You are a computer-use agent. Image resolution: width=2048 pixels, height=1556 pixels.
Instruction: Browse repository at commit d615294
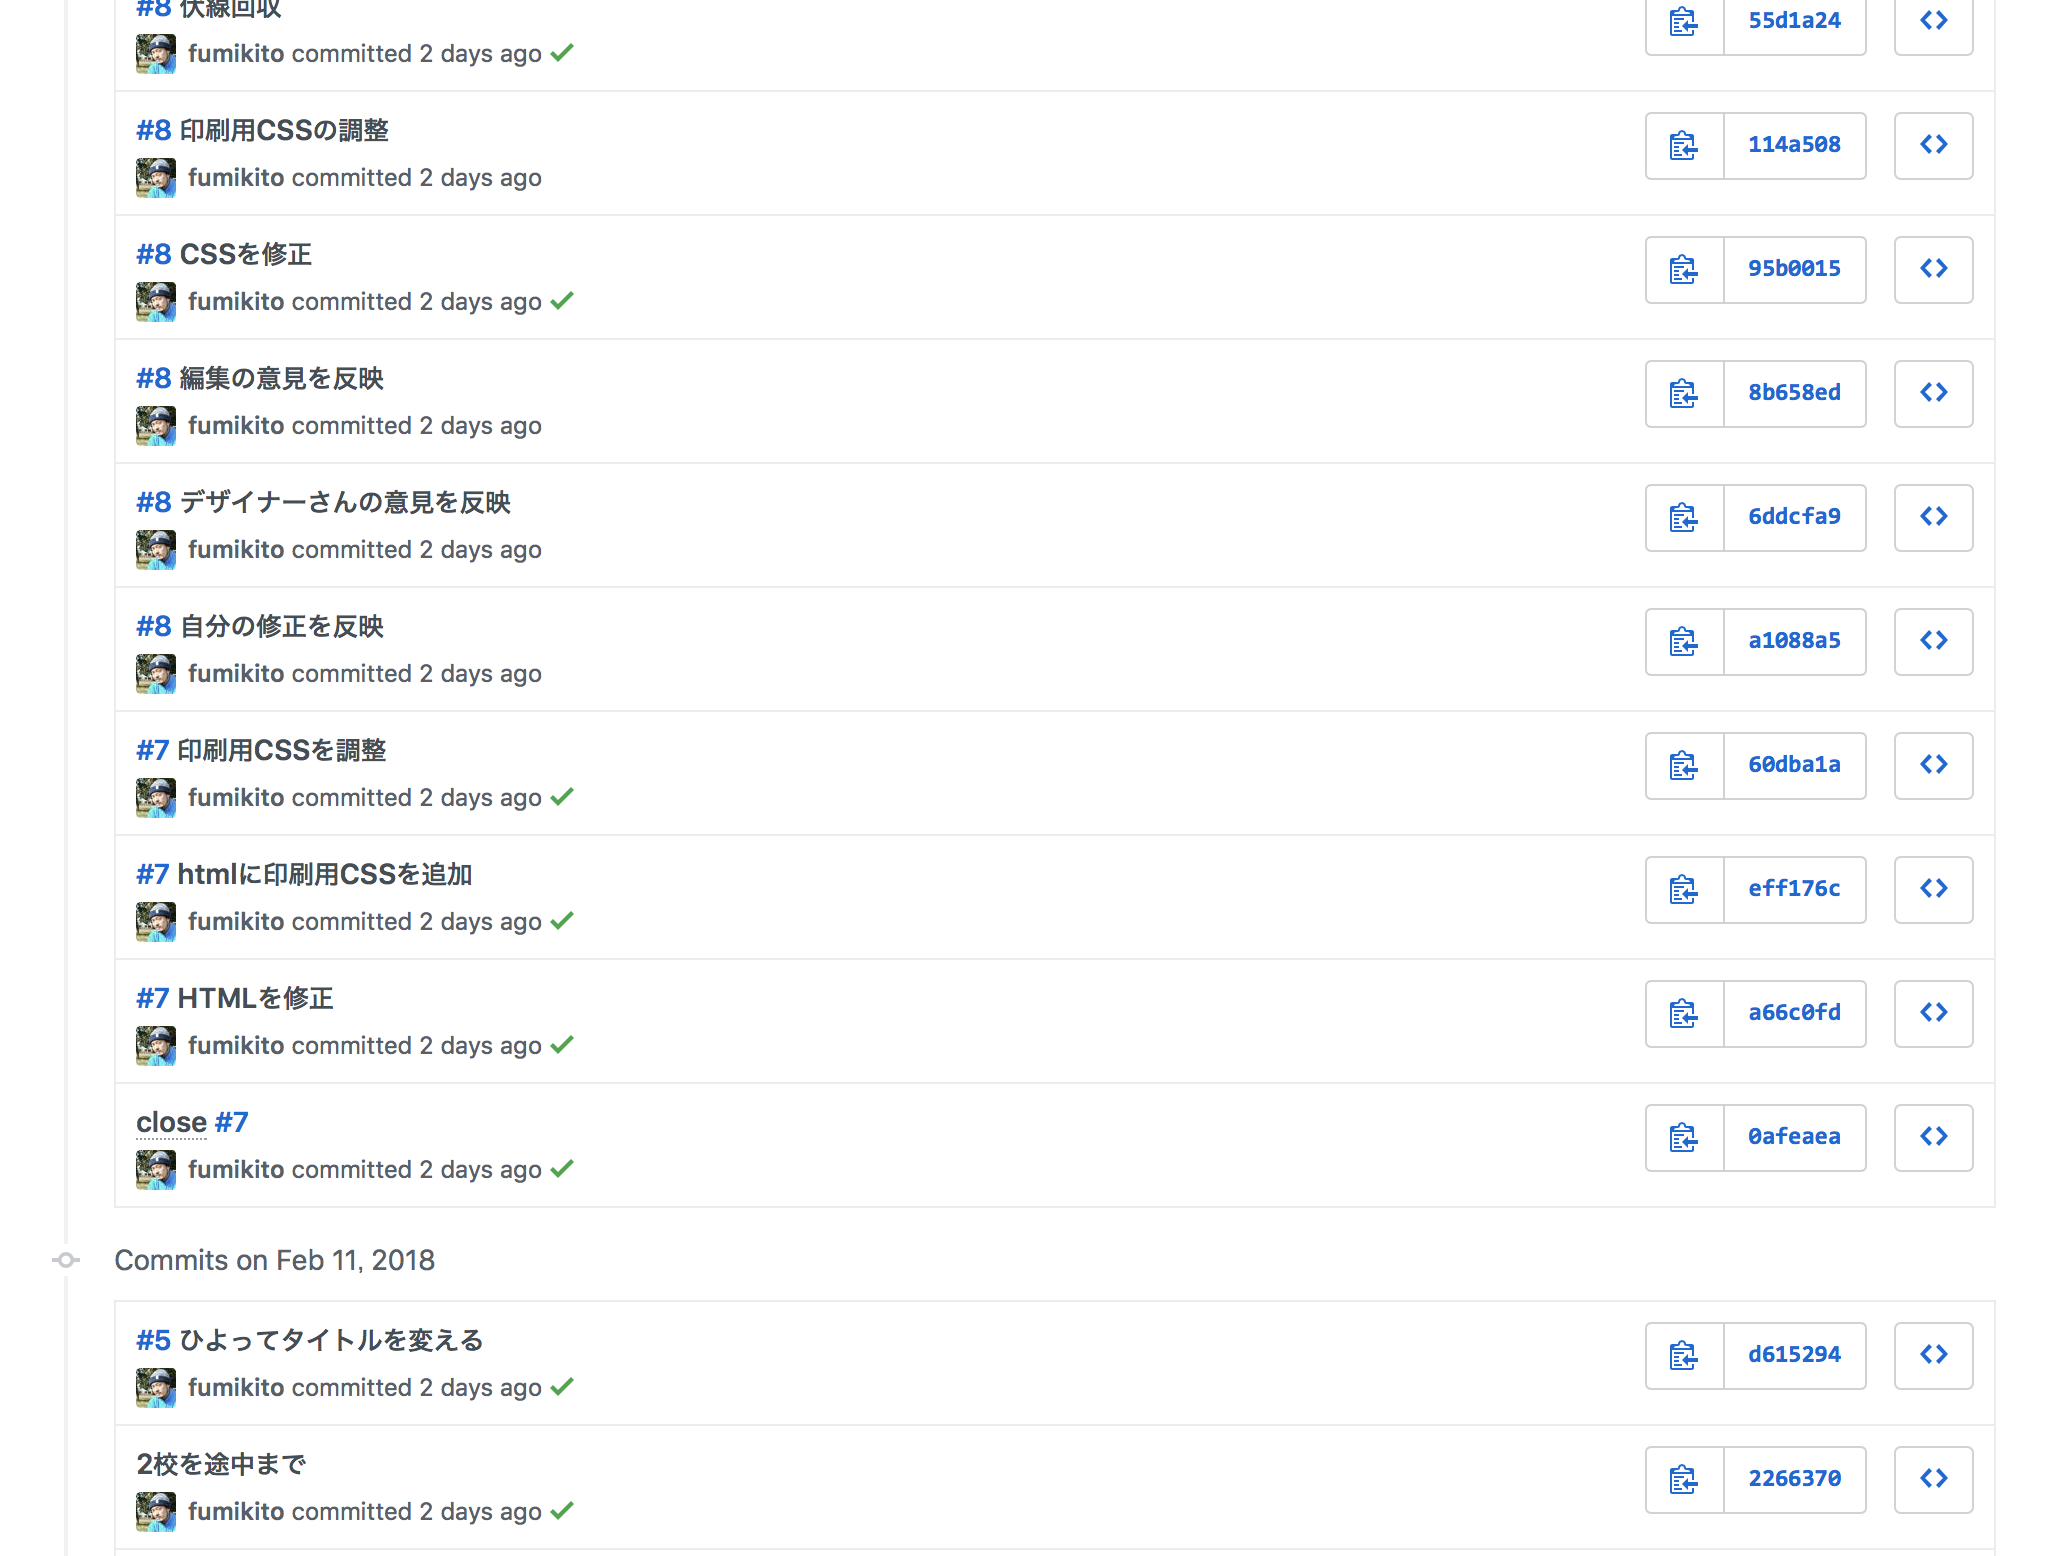click(1933, 1355)
